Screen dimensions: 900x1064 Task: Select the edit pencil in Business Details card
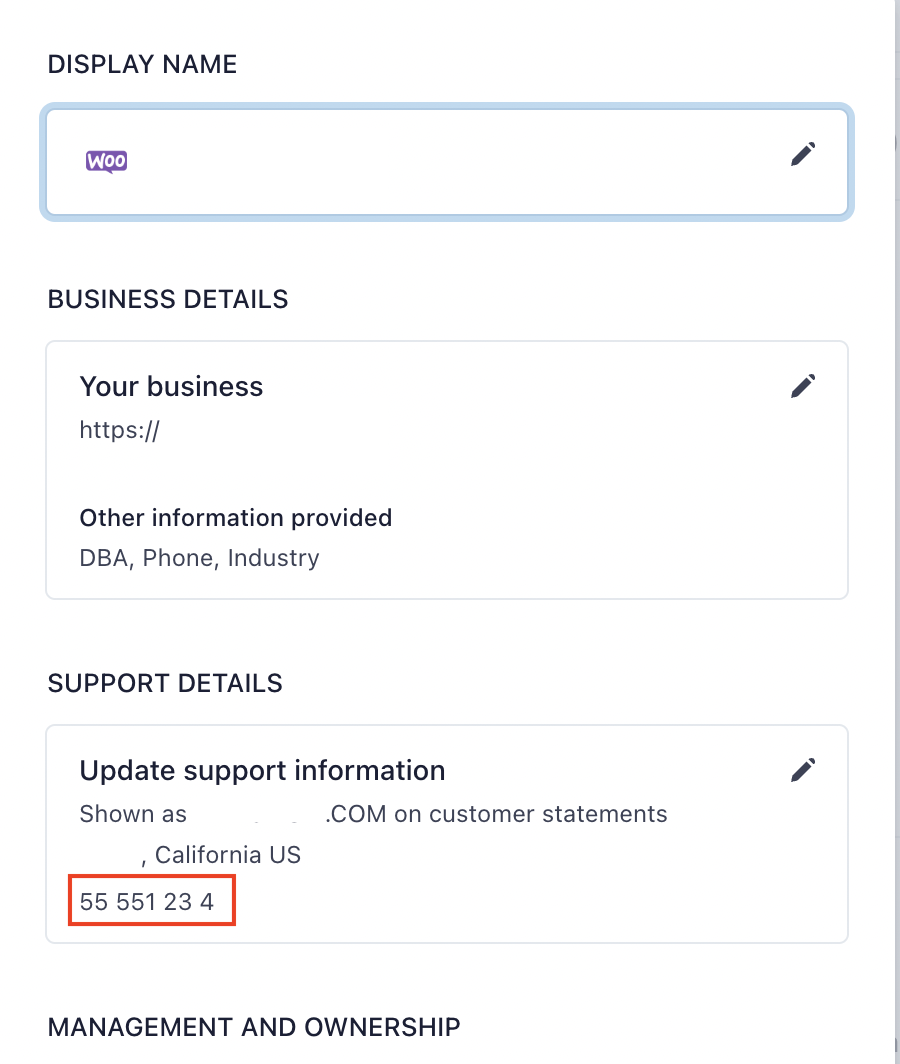(x=803, y=385)
